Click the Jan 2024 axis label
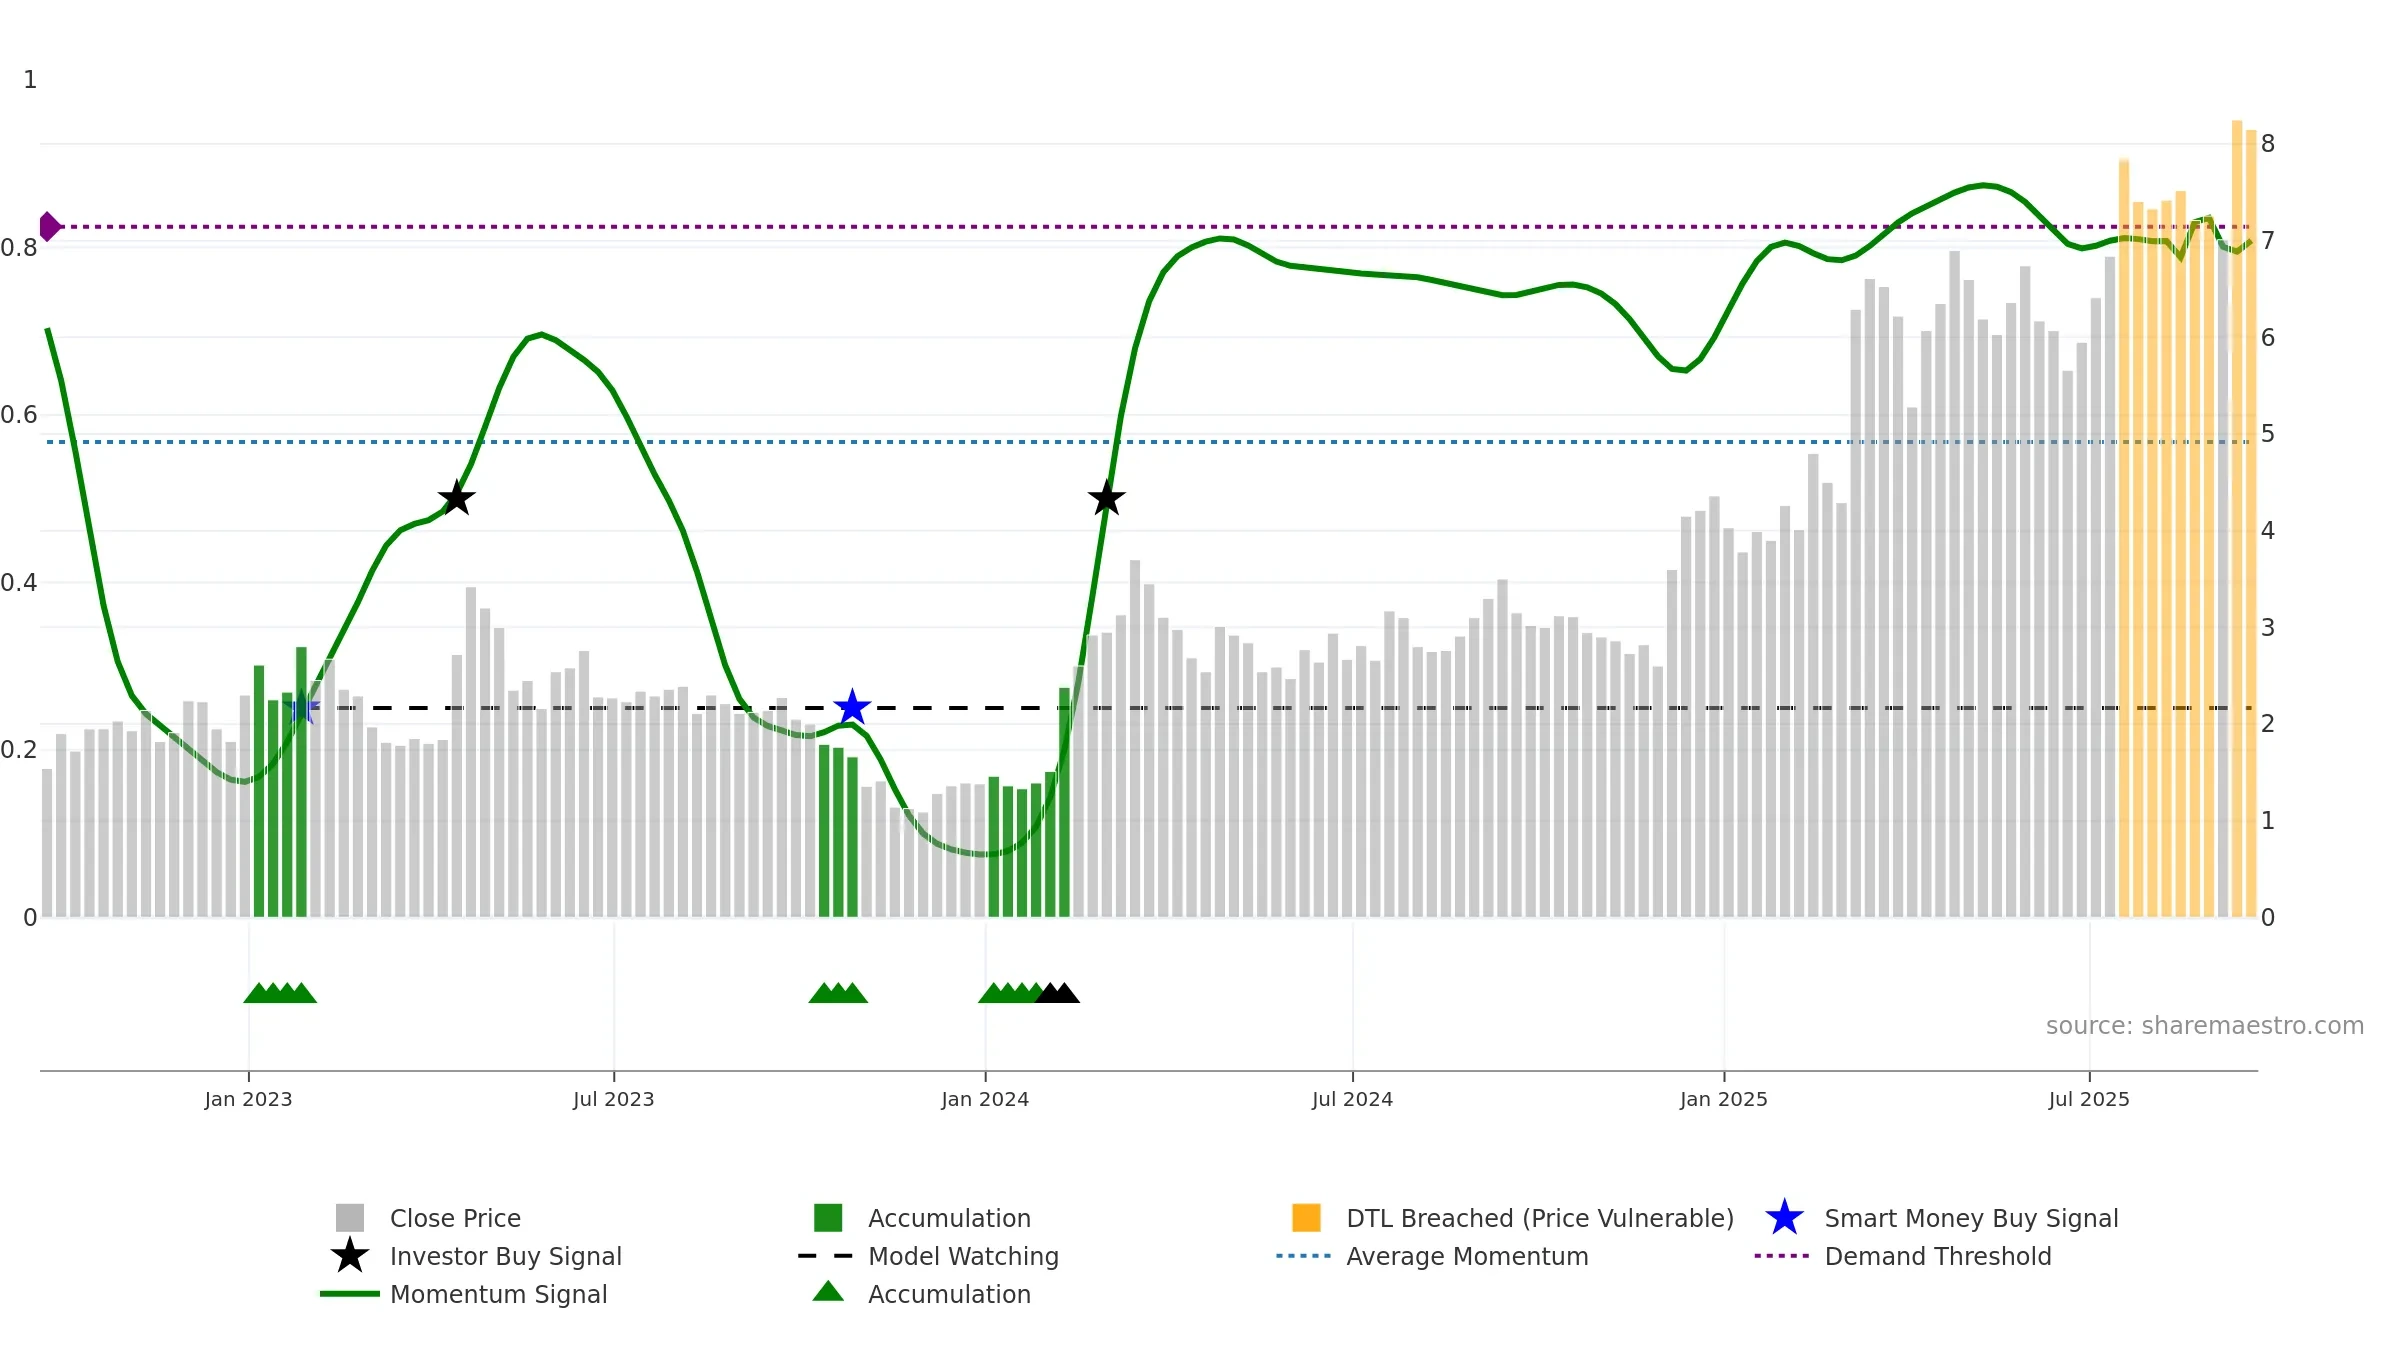Viewport: 2400px width, 1350px height. pyautogui.click(x=984, y=1099)
